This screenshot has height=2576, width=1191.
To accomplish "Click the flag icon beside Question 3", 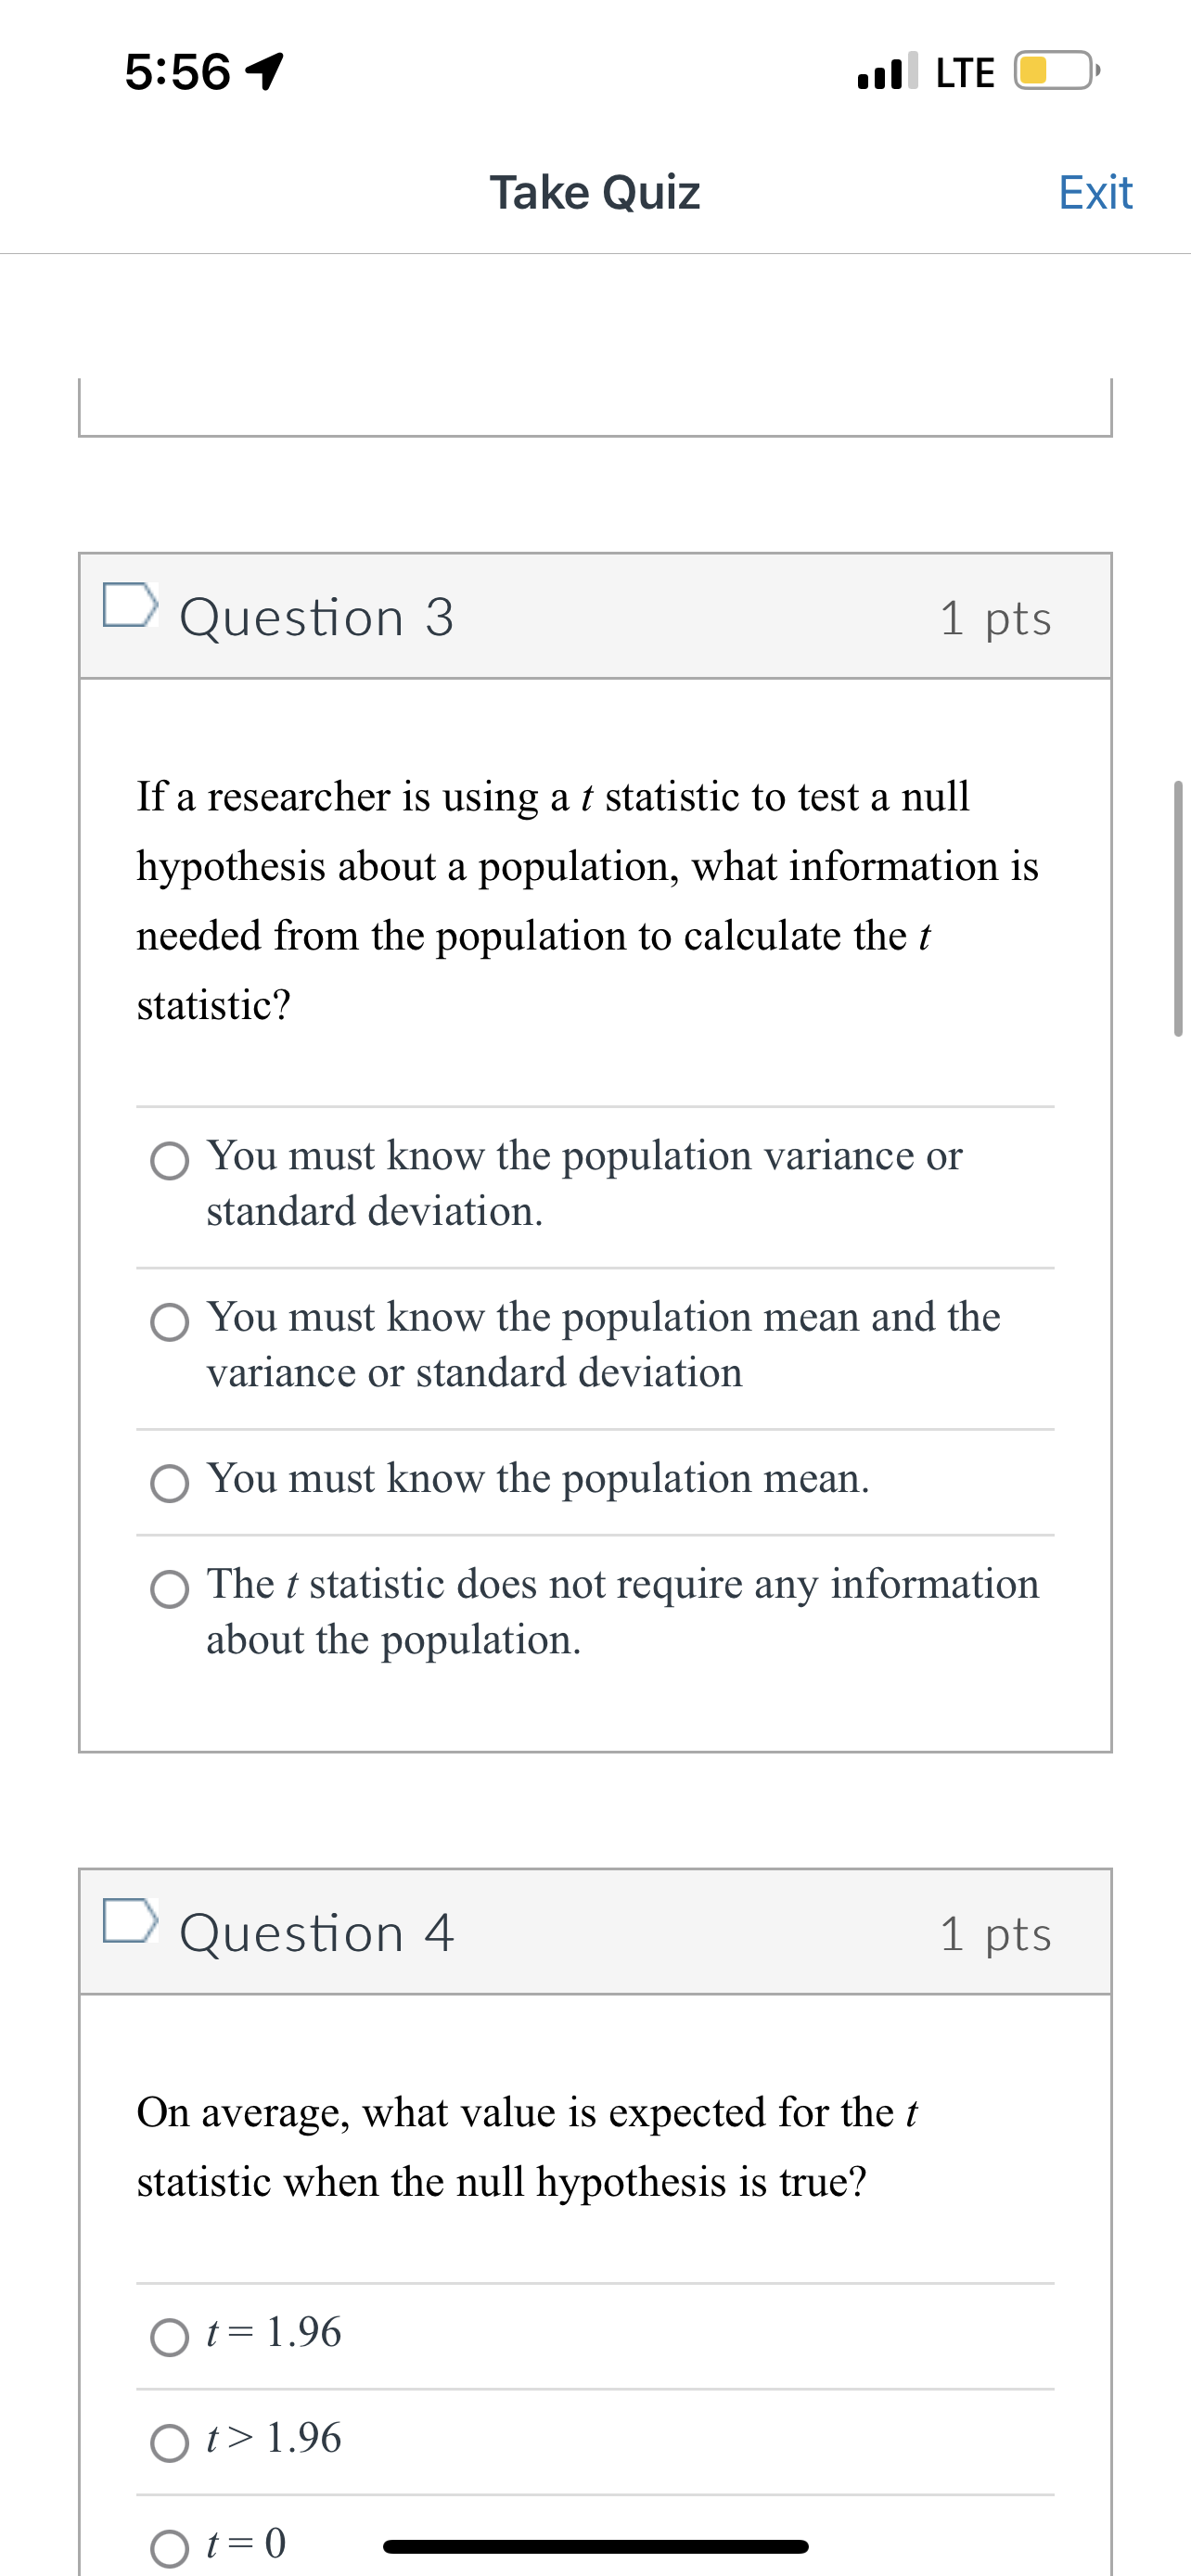I will [130, 608].
